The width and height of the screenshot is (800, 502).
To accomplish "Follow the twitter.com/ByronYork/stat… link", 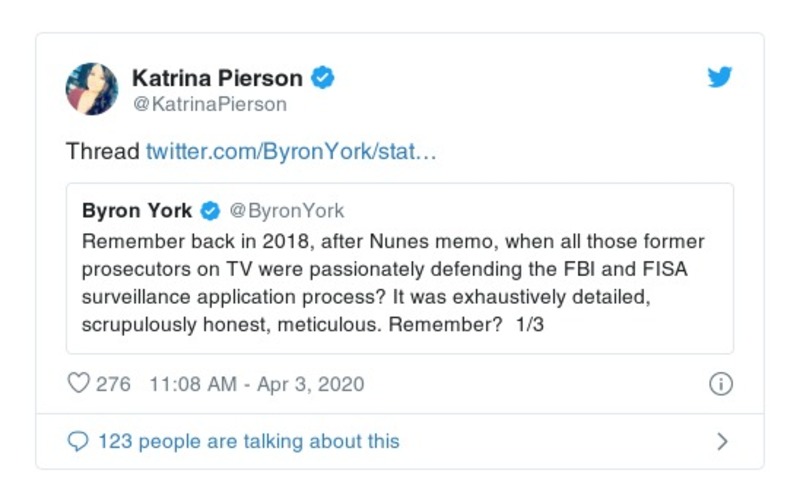I will coord(292,152).
